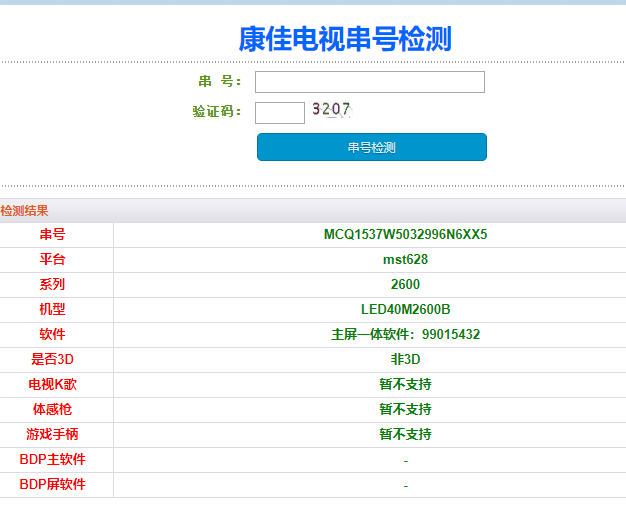Image resolution: width=626 pixels, height=531 pixels.
Task: Click the green 串 号: form label
Action: tap(220, 81)
